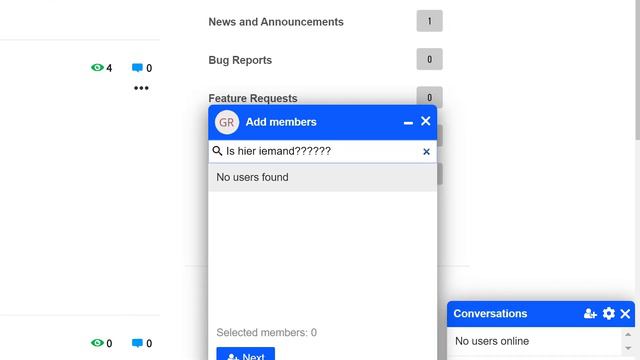The image size is (640, 360).
Task: Open the News and Announcements category
Action: pos(276,22)
